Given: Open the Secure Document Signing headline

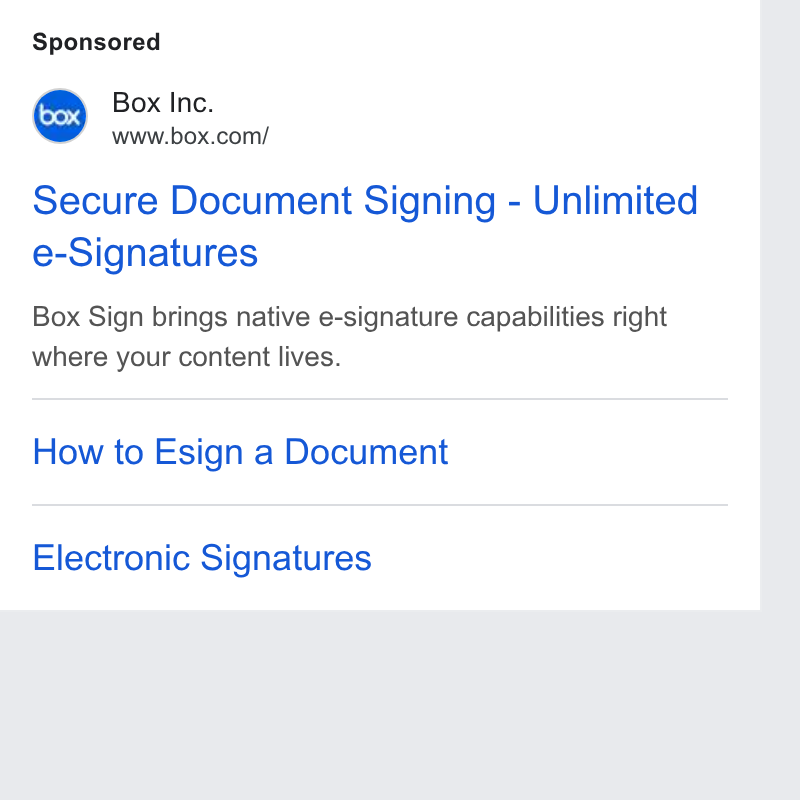Looking at the screenshot, I should (x=365, y=226).
